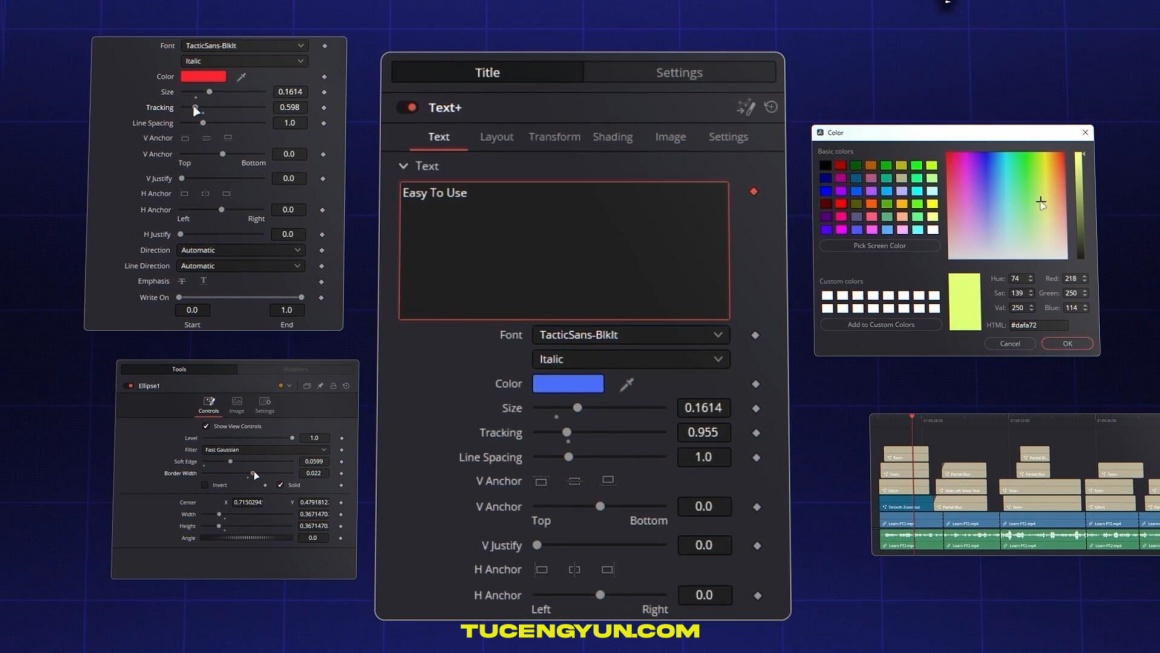The height and width of the screenshot is (653, 1160).
Task: Click the reset icon in the Text+ header
Action: [x=771, y=107]
